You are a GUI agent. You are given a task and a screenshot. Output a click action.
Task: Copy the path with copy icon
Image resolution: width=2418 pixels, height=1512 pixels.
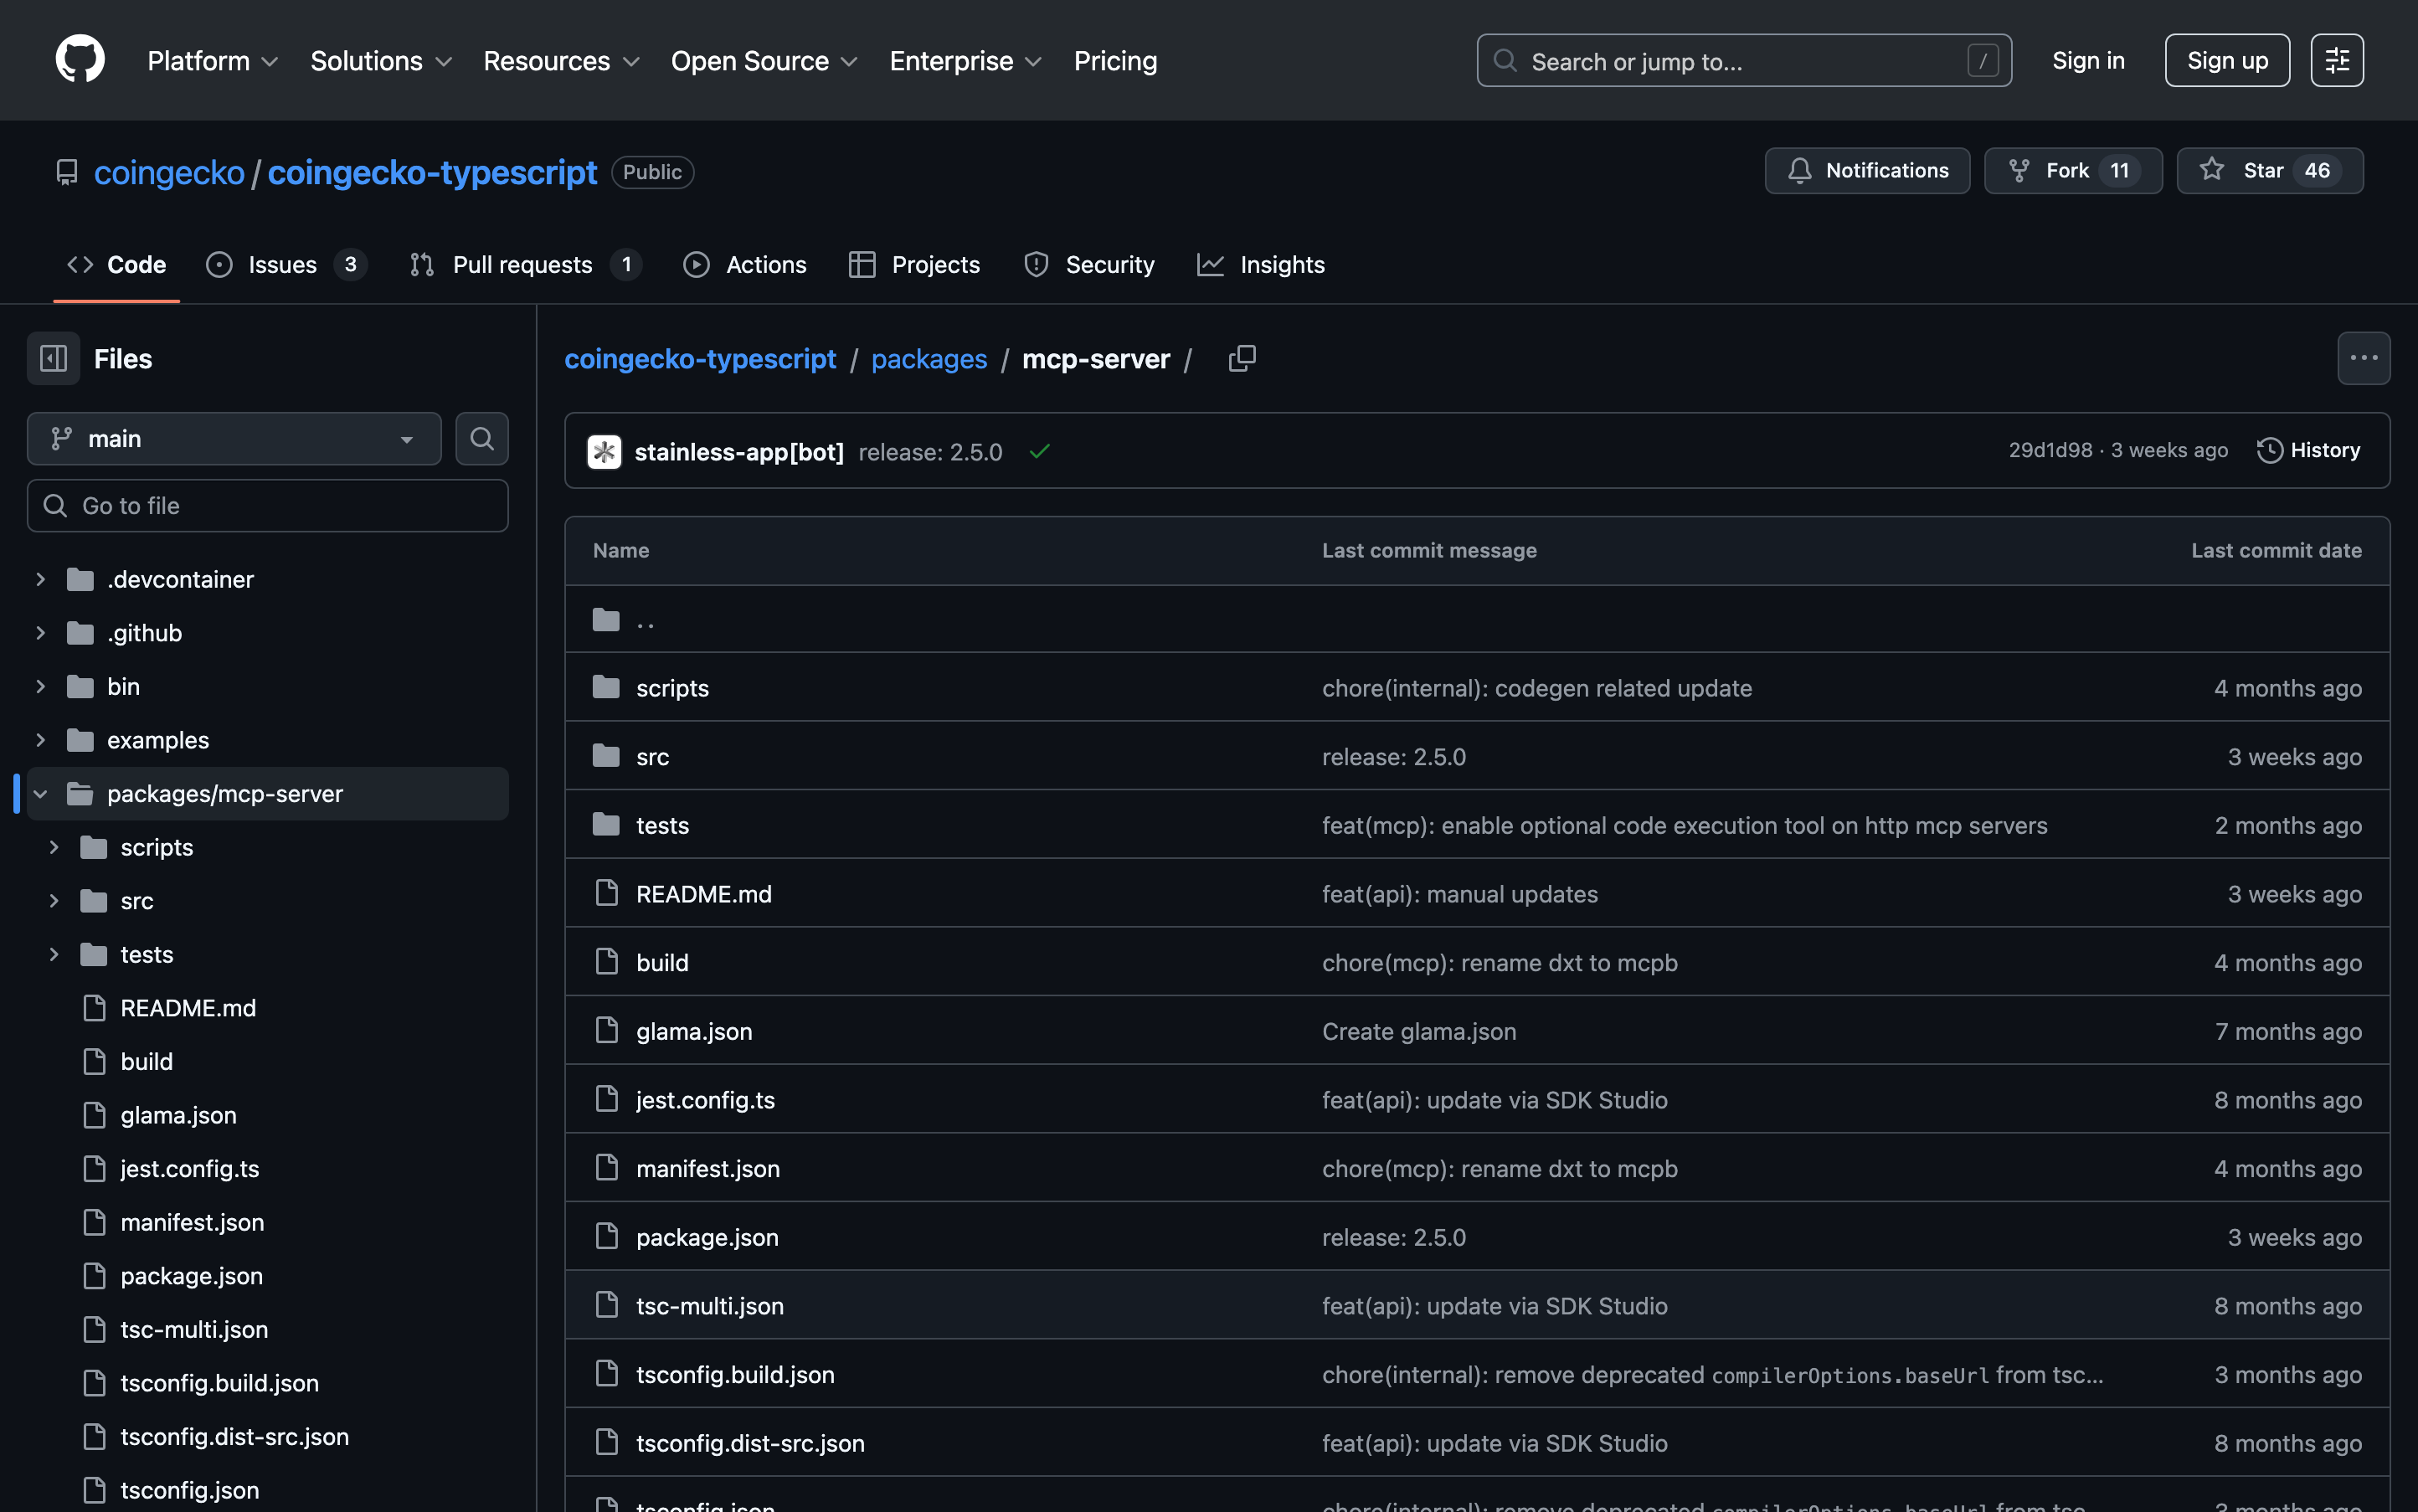tap(1242, 358)
